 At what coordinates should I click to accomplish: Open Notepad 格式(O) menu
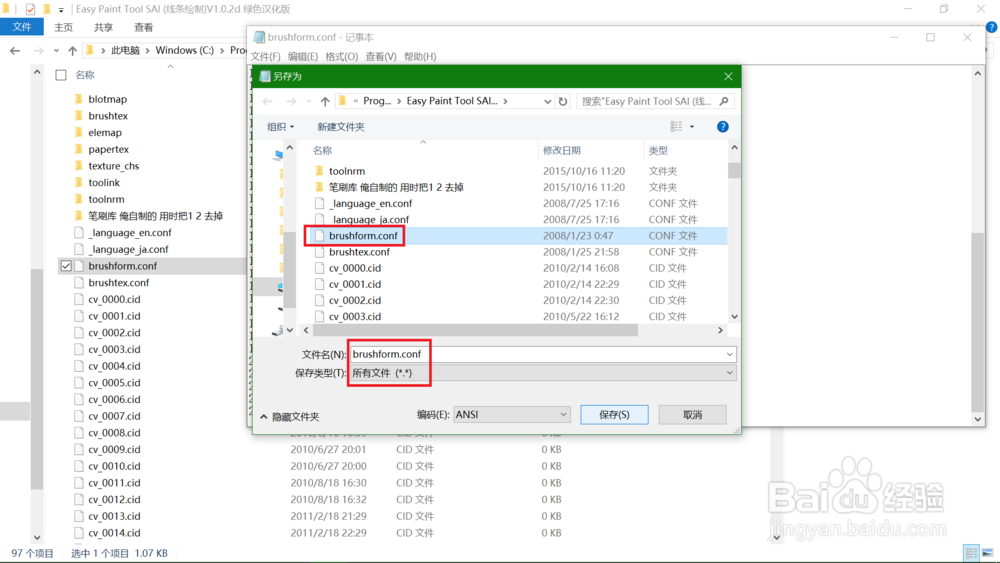pos(342,56)
